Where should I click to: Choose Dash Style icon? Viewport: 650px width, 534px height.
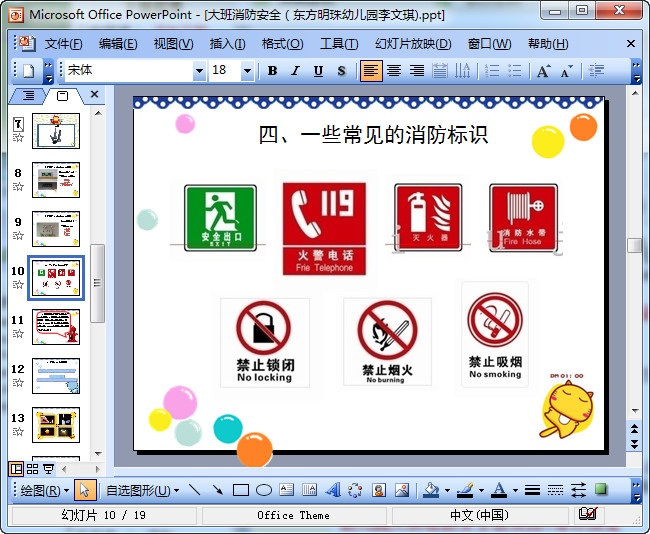[555, 490]
